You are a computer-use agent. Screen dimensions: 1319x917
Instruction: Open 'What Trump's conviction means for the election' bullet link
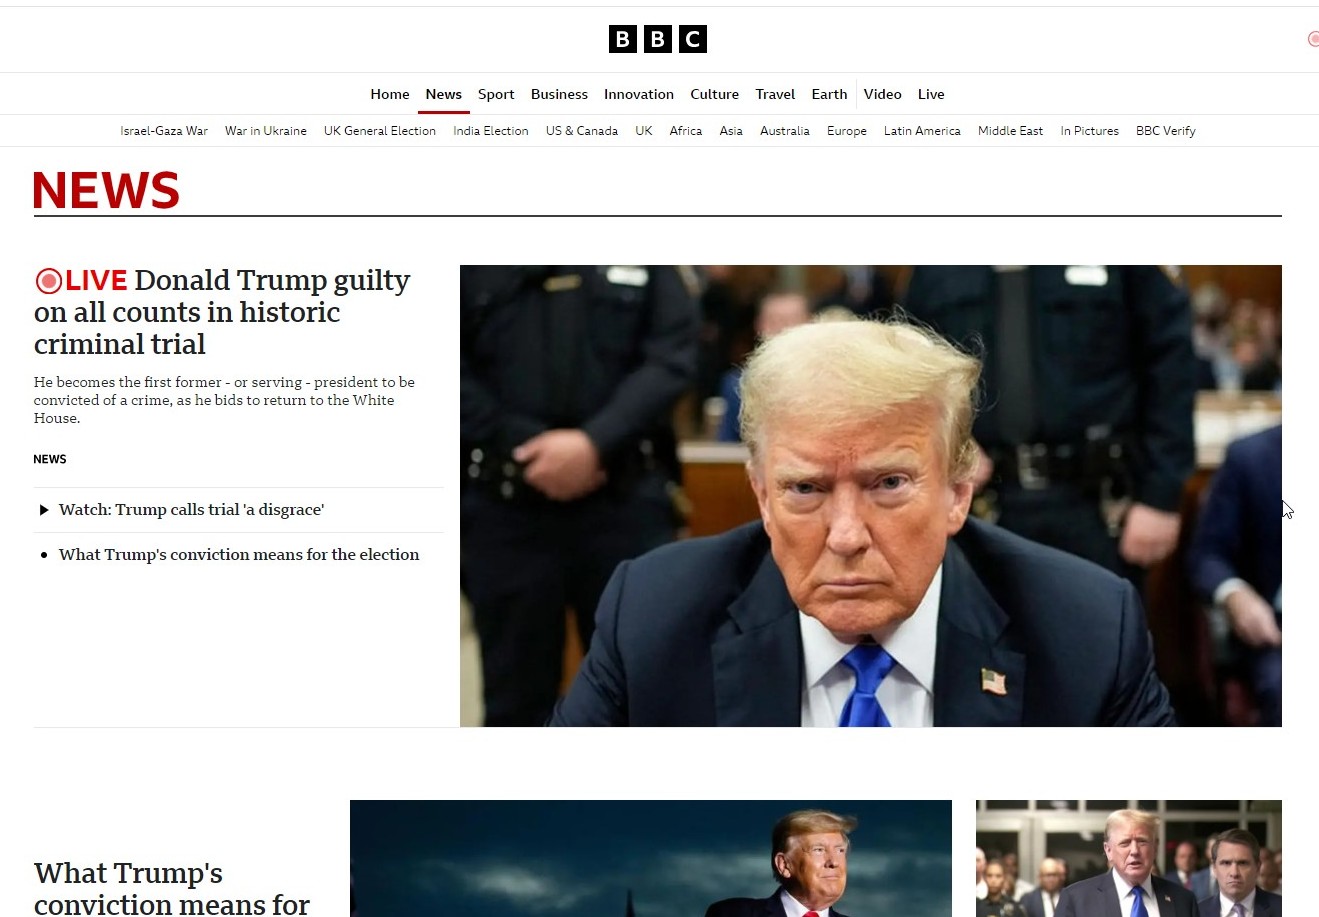tap(239, 555)
